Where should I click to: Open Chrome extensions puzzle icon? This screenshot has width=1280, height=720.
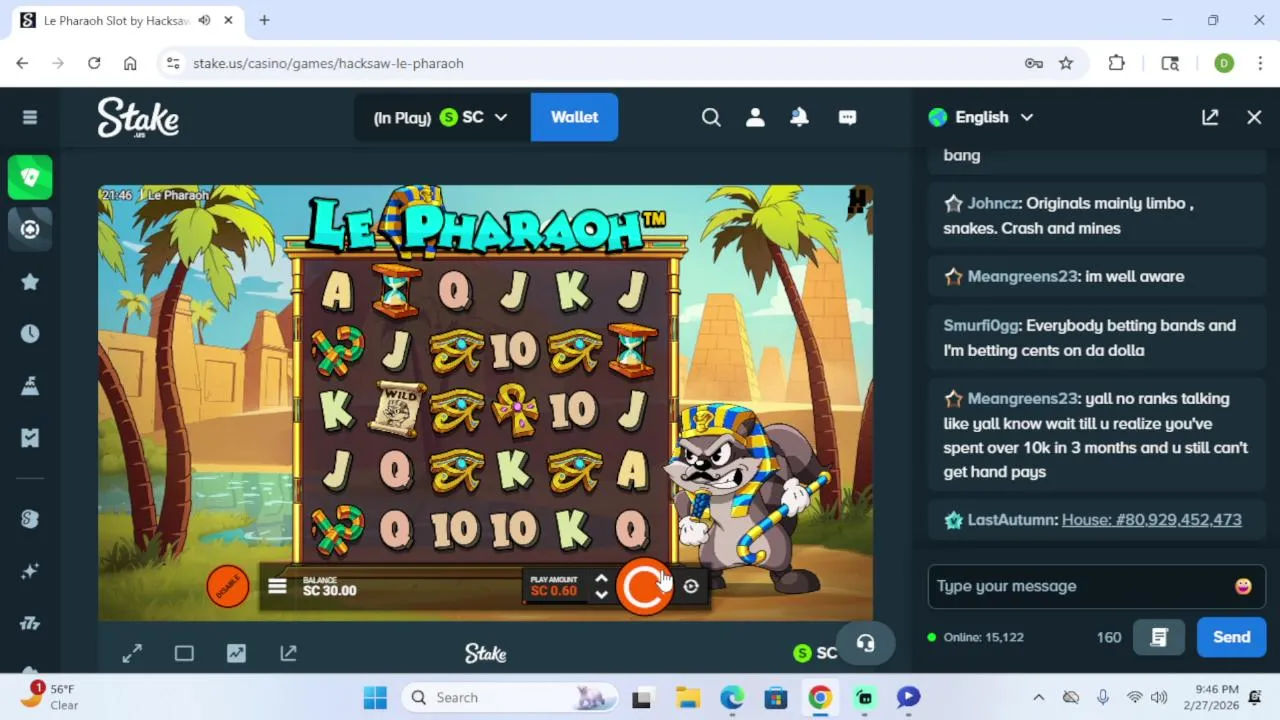pos(1117,63)
